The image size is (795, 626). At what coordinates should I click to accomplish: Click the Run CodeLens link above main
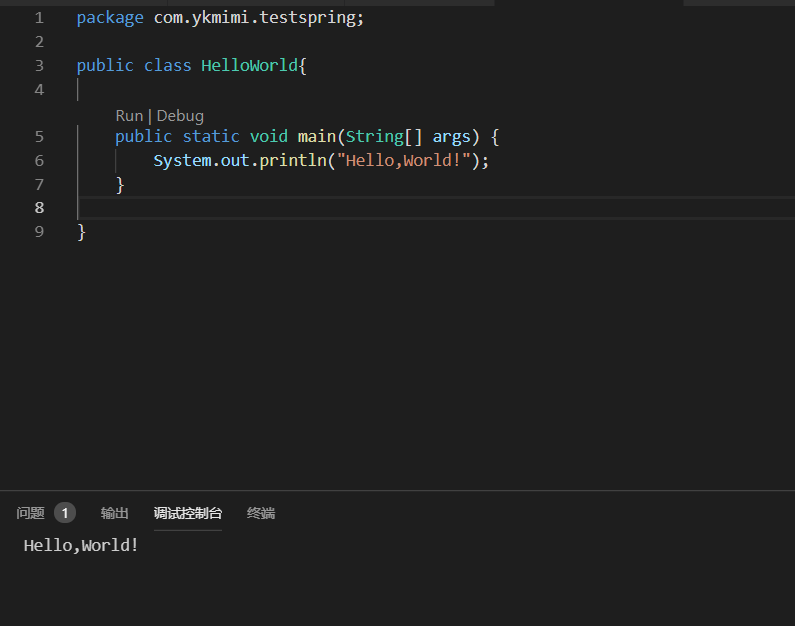[129, 116]
